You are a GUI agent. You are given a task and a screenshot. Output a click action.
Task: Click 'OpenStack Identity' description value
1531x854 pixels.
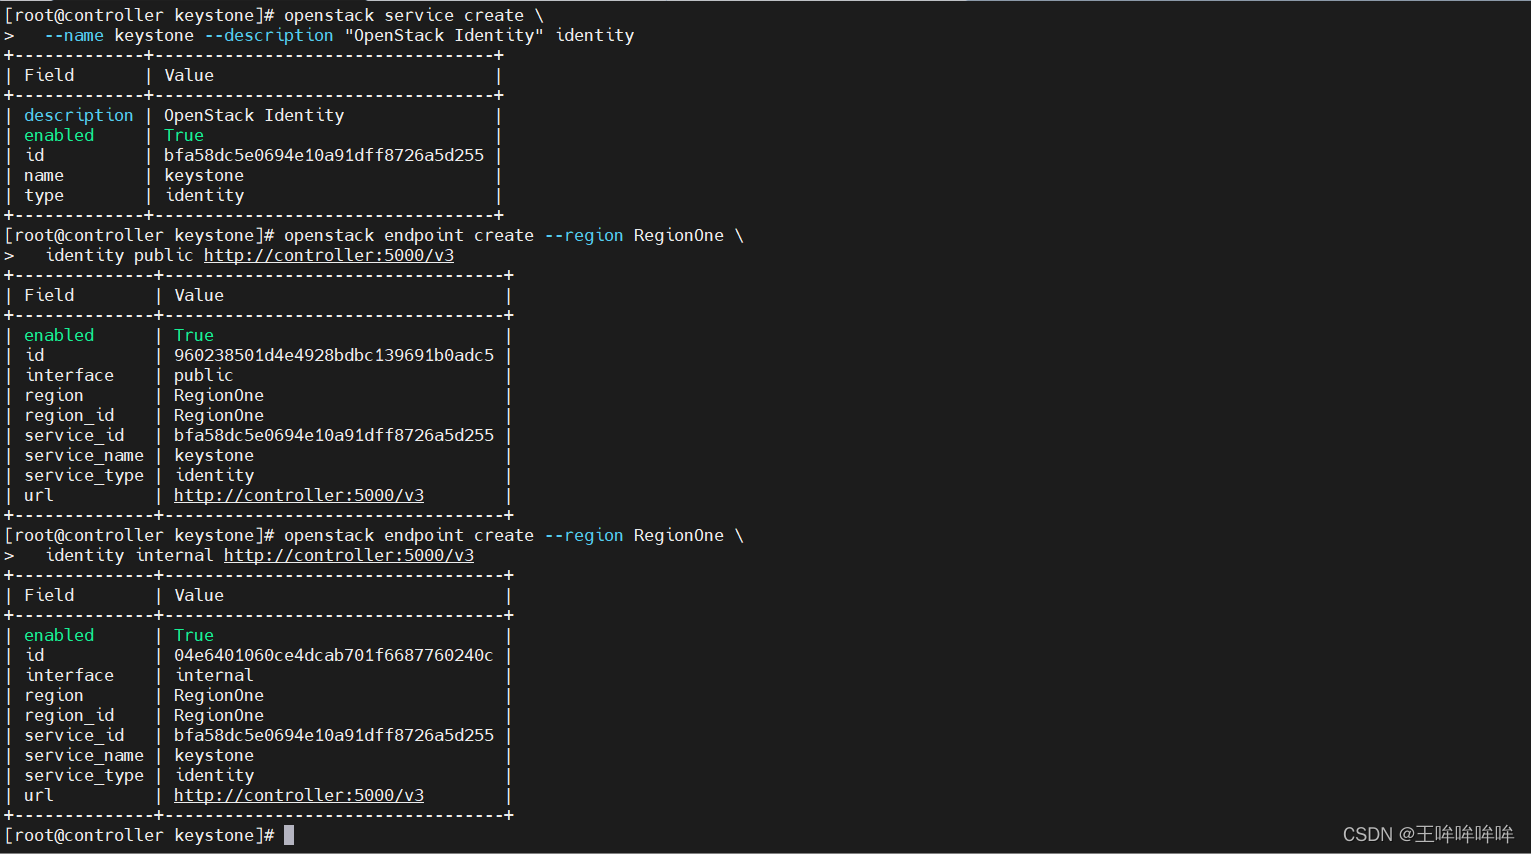(x=254, y=115)
